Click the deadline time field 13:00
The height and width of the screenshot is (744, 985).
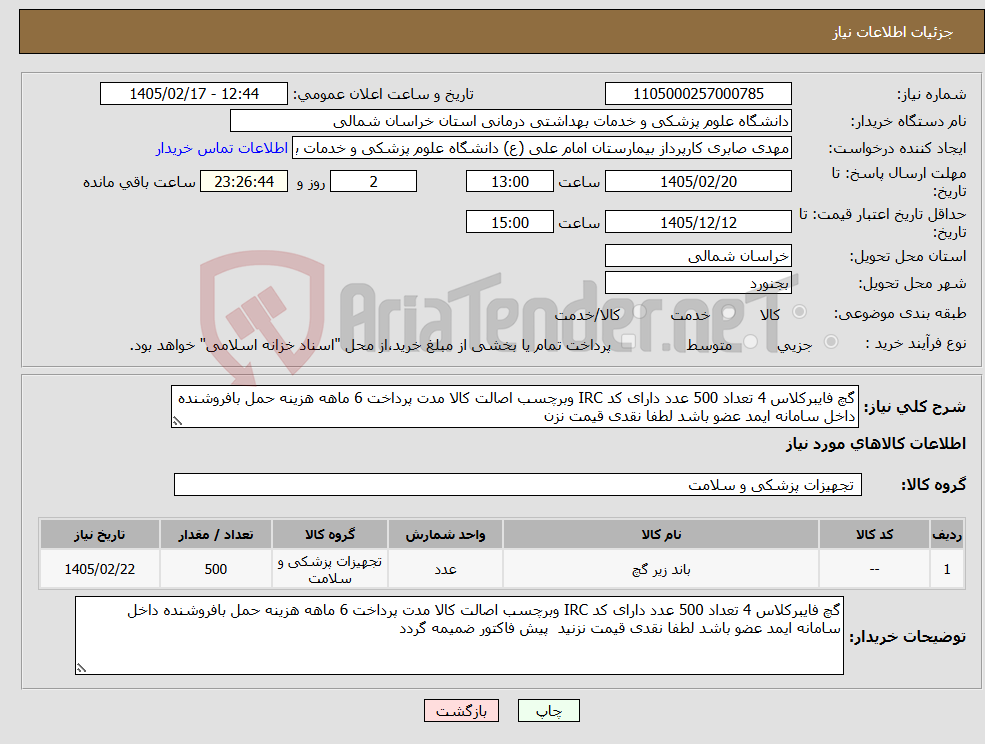509,182
